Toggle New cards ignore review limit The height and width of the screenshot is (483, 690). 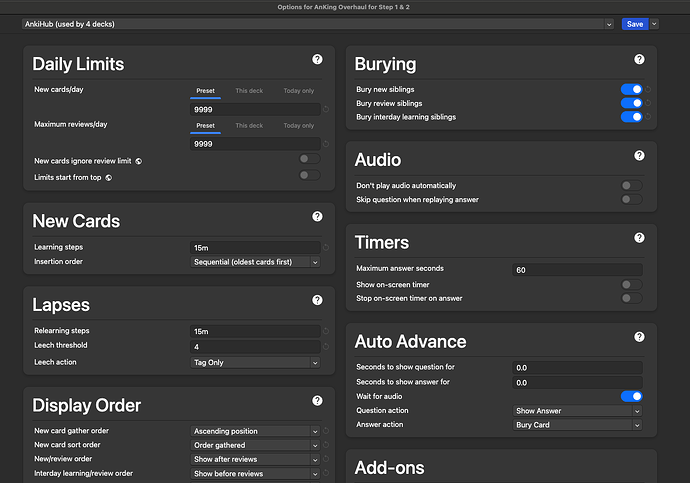pos(310,159)
